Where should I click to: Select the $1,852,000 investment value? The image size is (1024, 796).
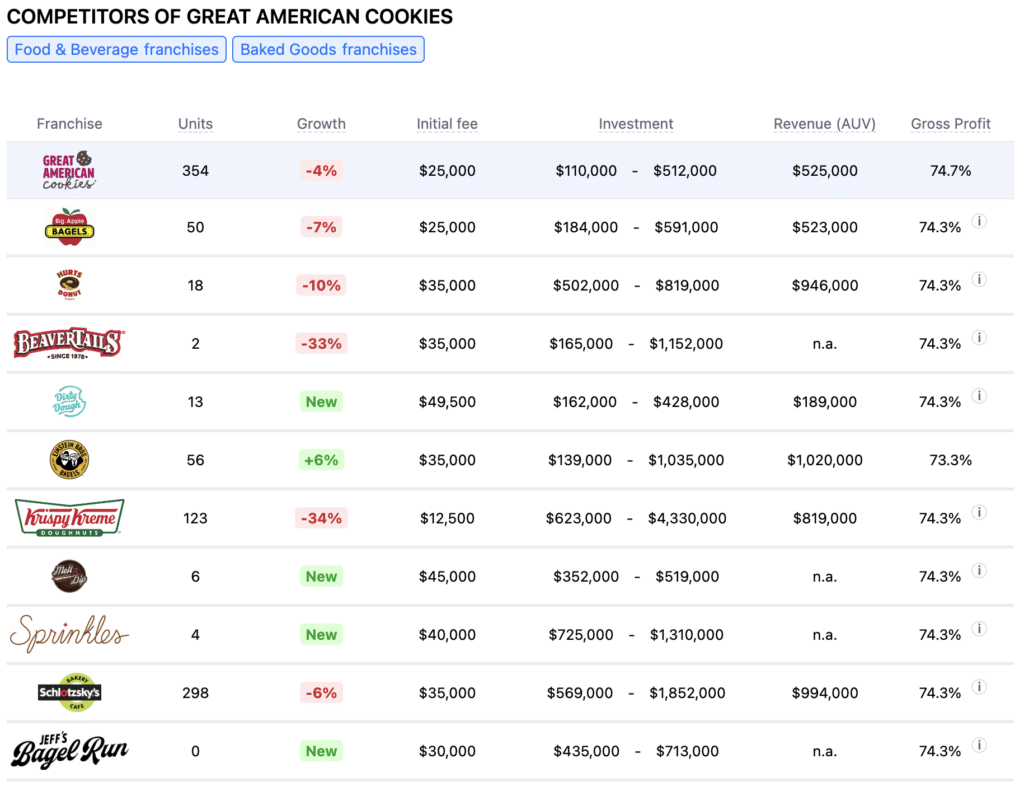click(687, 692)
